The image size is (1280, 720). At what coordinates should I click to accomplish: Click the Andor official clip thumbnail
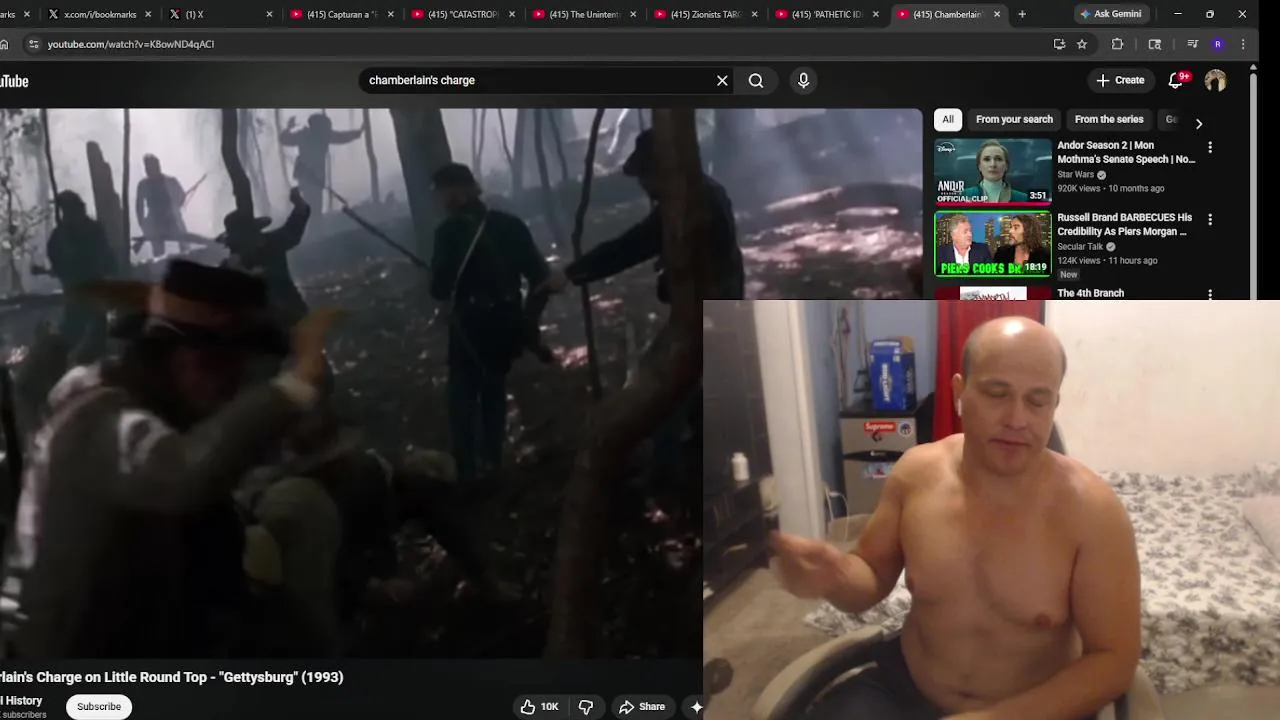[x=992, y=171]
